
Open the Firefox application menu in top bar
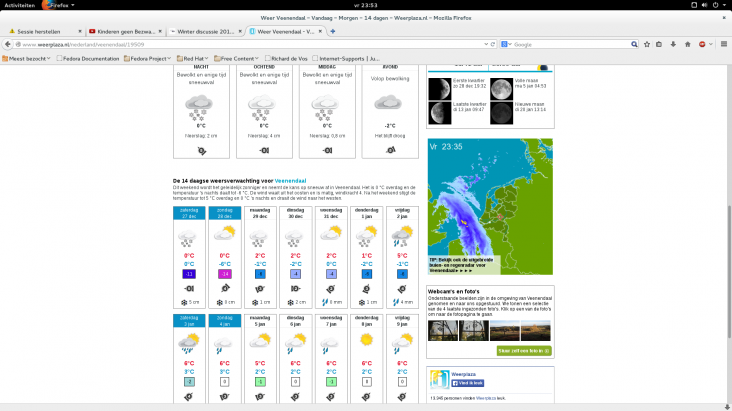coord(58,5)
